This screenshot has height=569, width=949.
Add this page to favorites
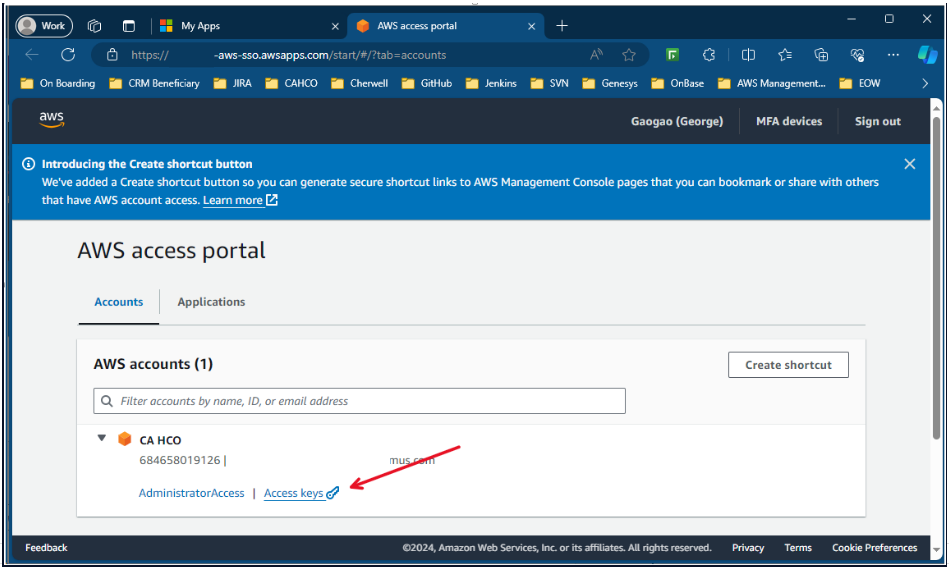[x=629, y=55]
